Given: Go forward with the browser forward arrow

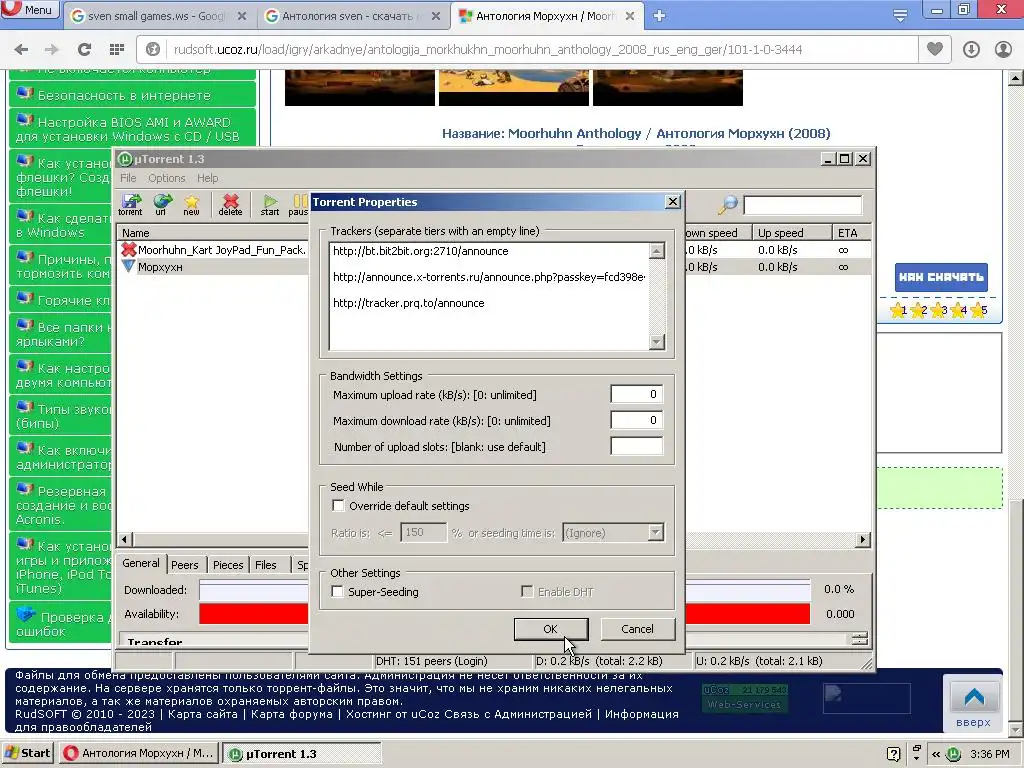Looking at the screenshot, I should click(52, 49).
